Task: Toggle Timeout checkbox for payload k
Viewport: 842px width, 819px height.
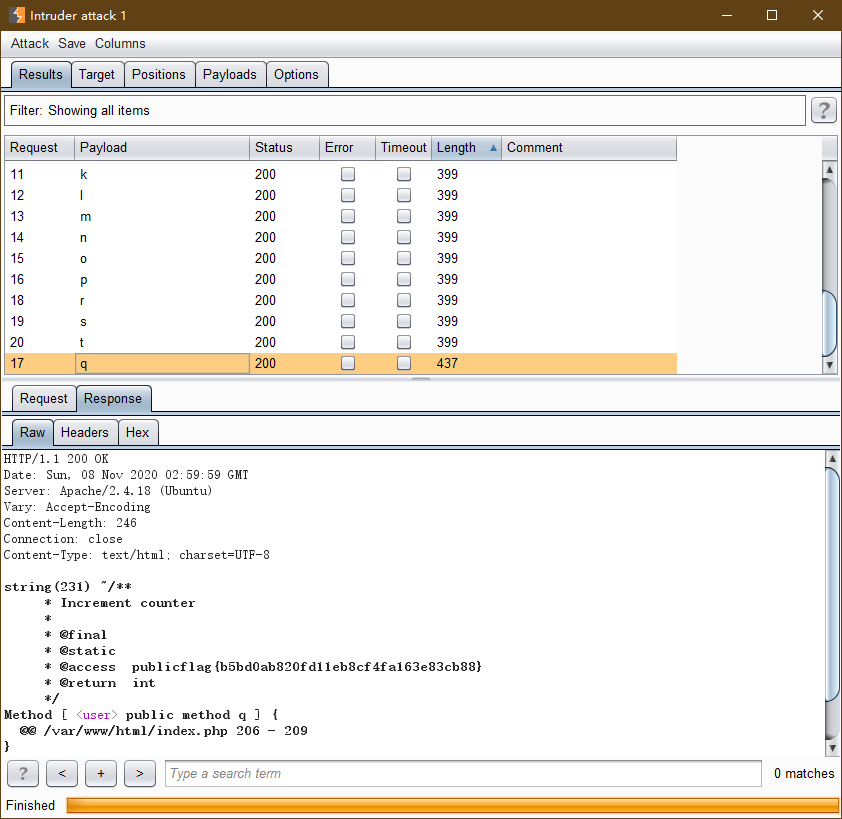Action: 404,174
